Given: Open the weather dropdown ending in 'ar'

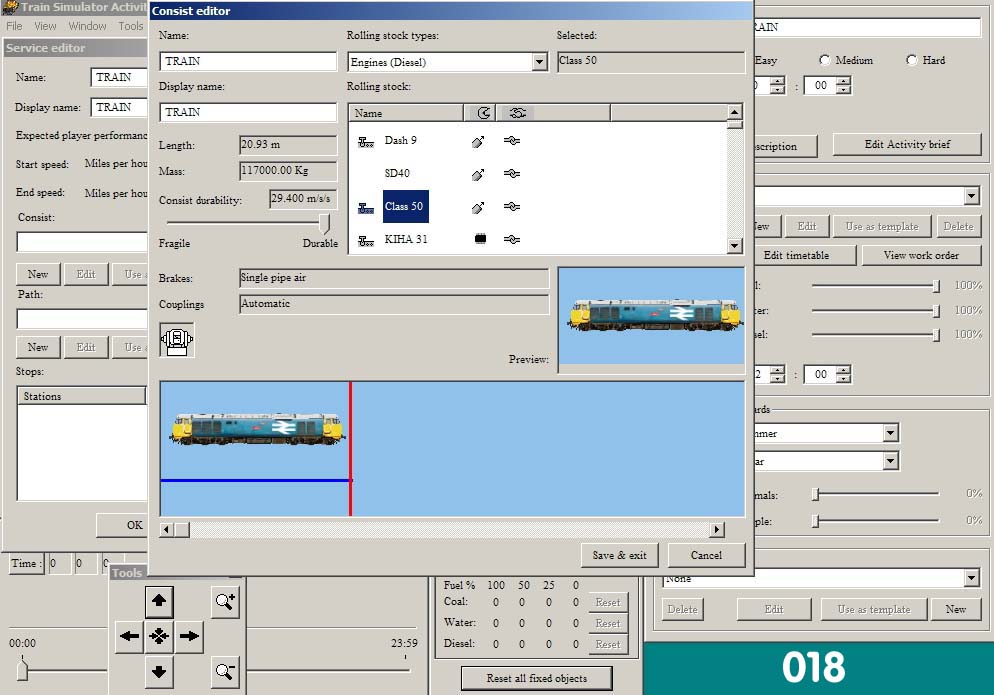Looking at the screenshot, I should point(891,461).
